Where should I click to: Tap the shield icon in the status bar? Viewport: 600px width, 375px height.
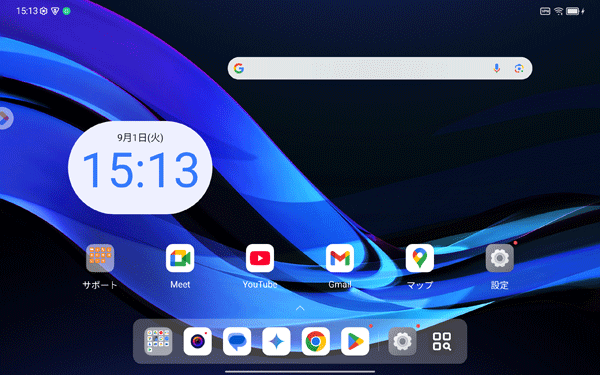point(55,11)
